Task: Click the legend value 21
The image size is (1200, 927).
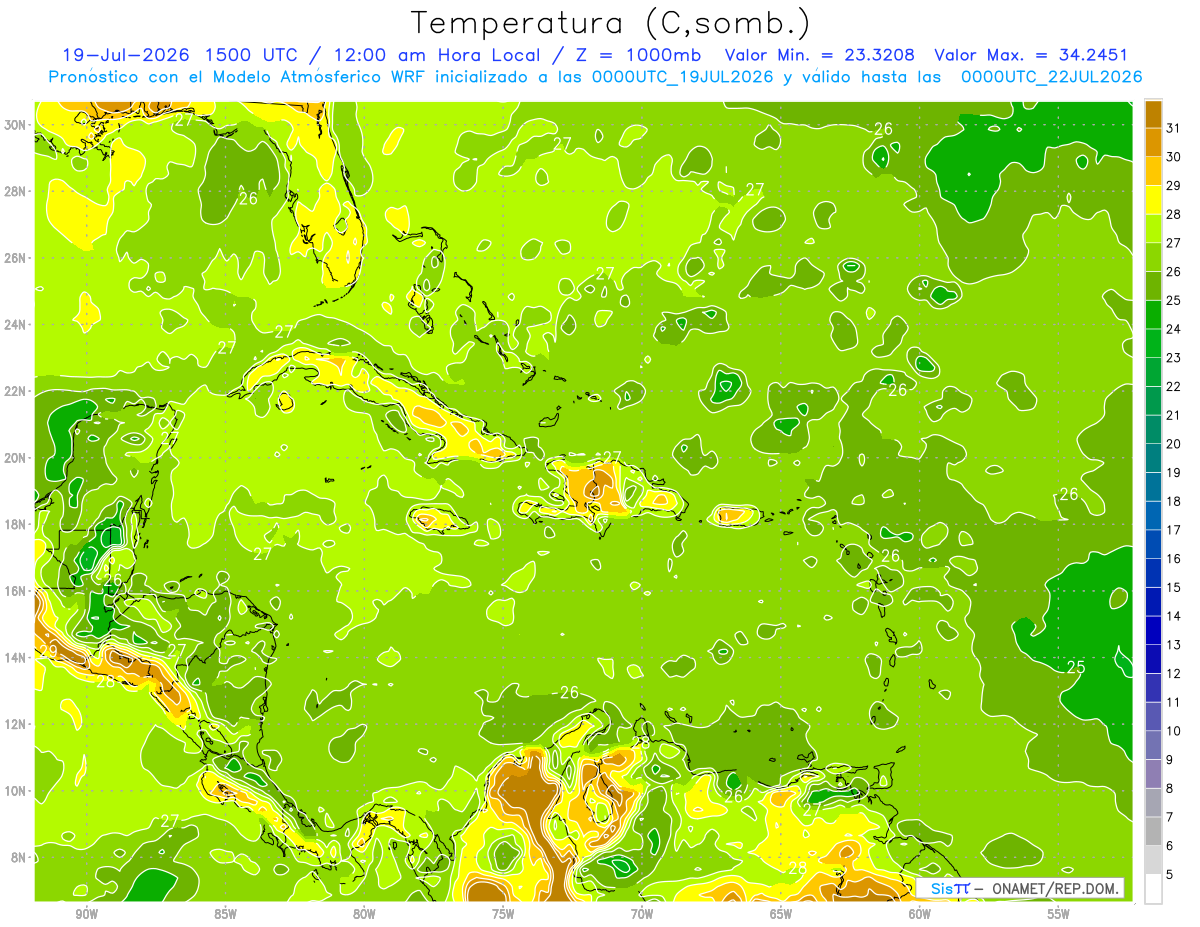Action: [1173, 416]
